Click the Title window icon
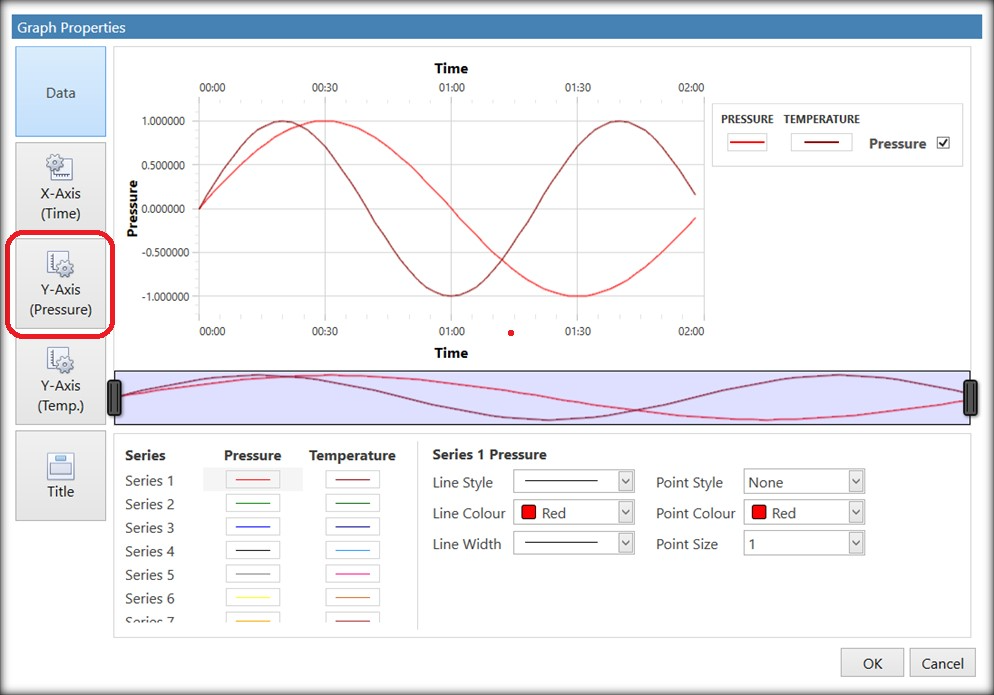Image resolution: width=994 pixels, height=695 pixels. (60, 466)
